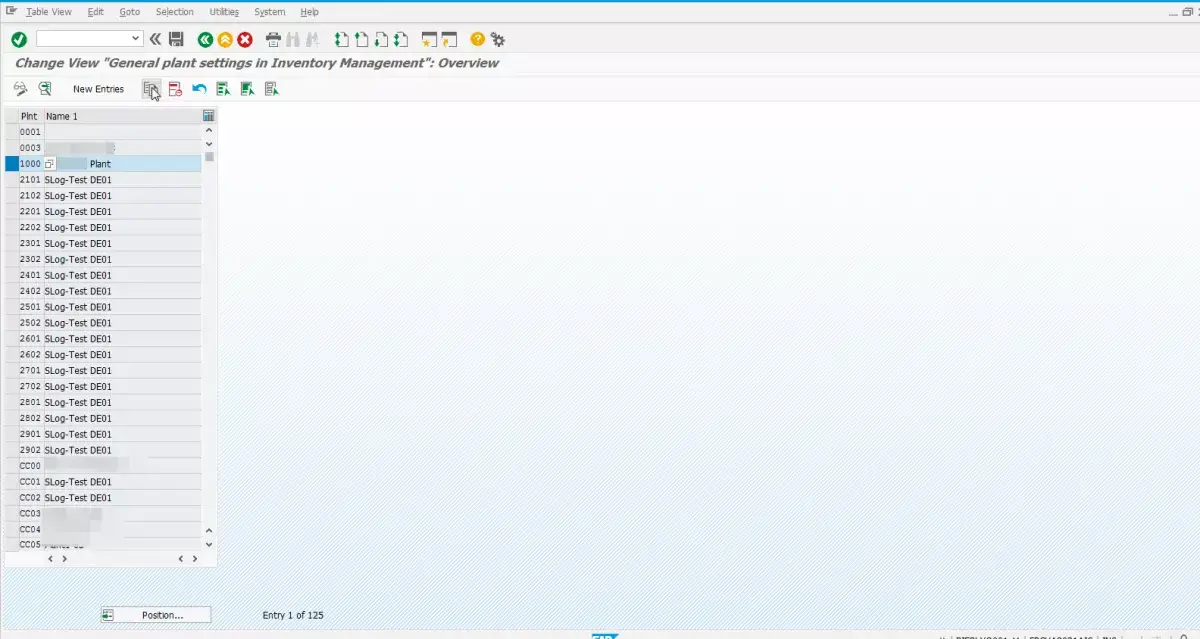This screenshot has width=1200, height=639.
Task: Click the Previous Page icon
Action: [361, 39]
